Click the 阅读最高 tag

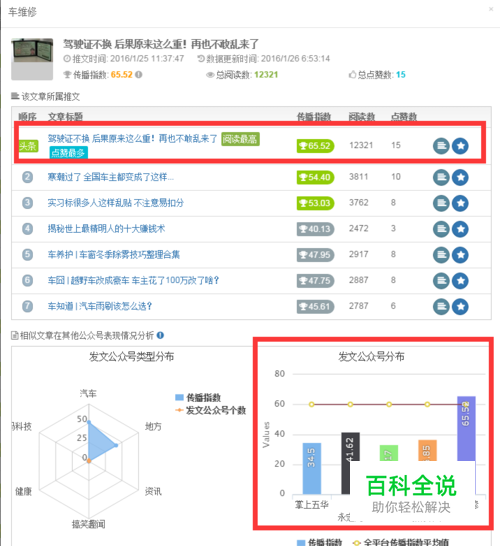pos(240,139)
